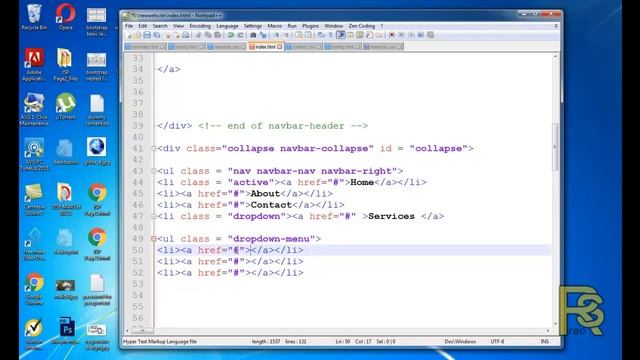Click the navbar-header comment on line 39
Screen dimensions: 640x360
point(283,126)
